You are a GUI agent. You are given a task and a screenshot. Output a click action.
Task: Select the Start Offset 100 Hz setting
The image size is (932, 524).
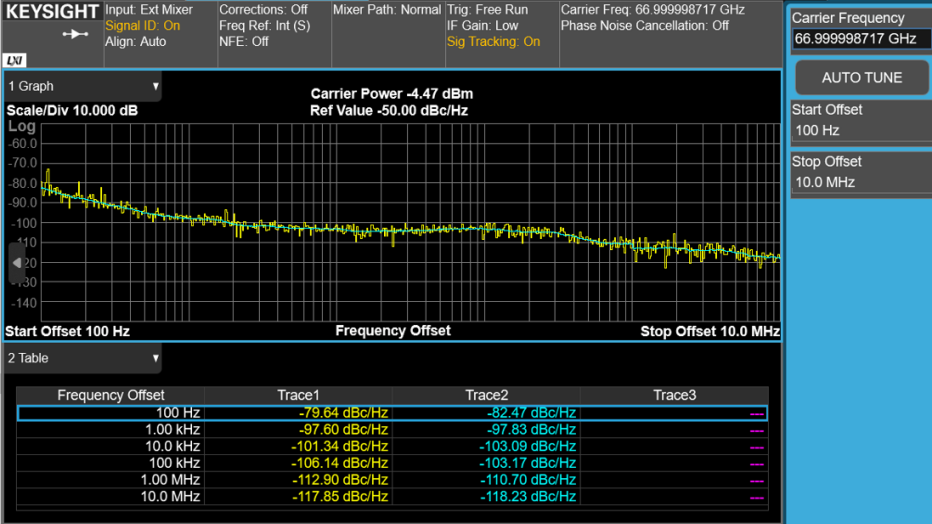[x=861, y=121]
